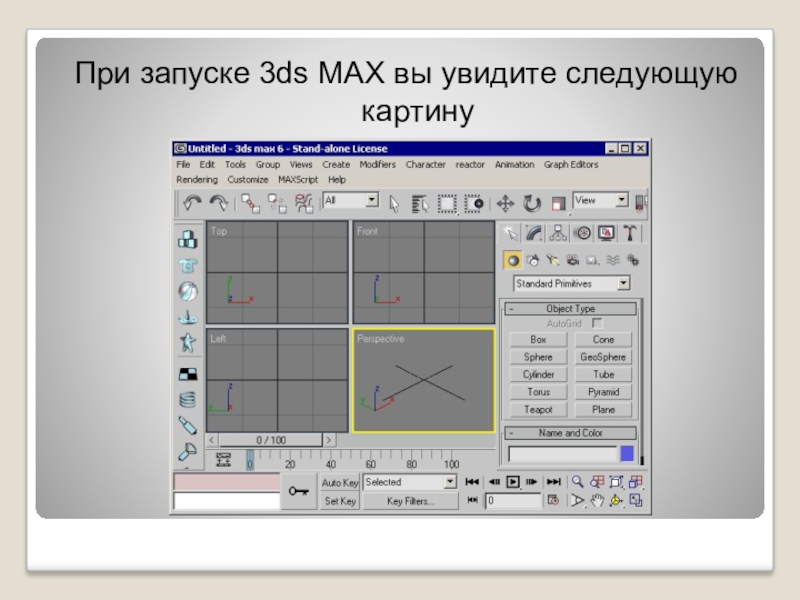
Task: Create a Box primitive button
Action: (x=538, y=340)
